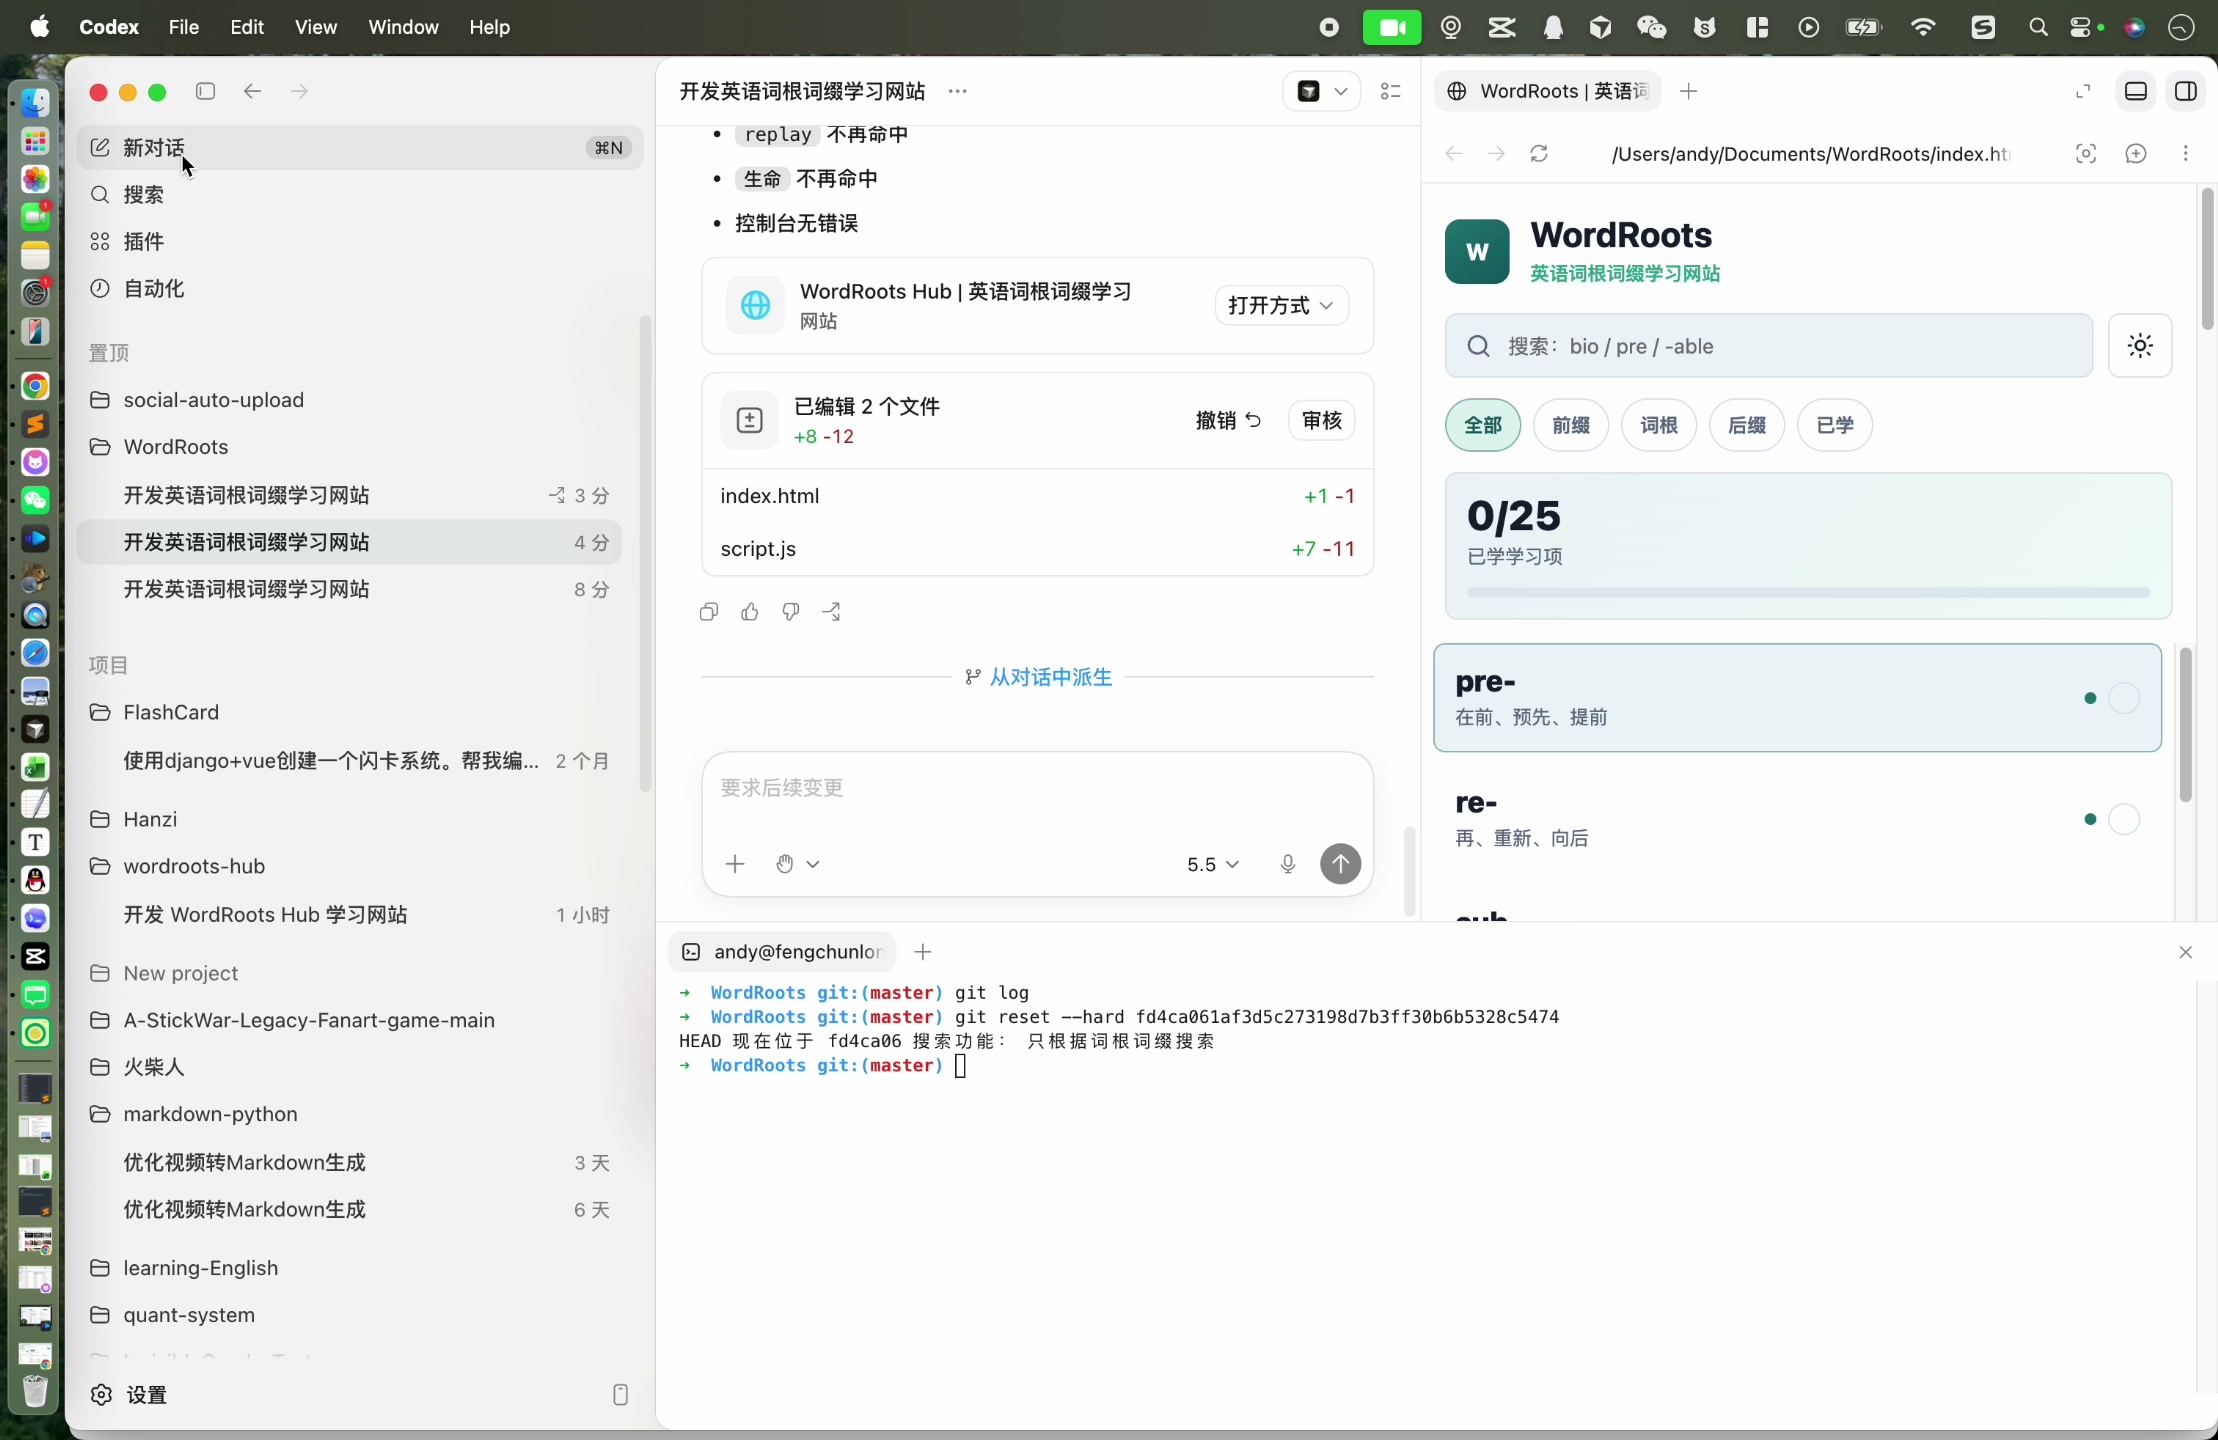Toggle the sidebar panel icon
The height and width of the screenshot is (1440, 2218).
coord(205,91)
